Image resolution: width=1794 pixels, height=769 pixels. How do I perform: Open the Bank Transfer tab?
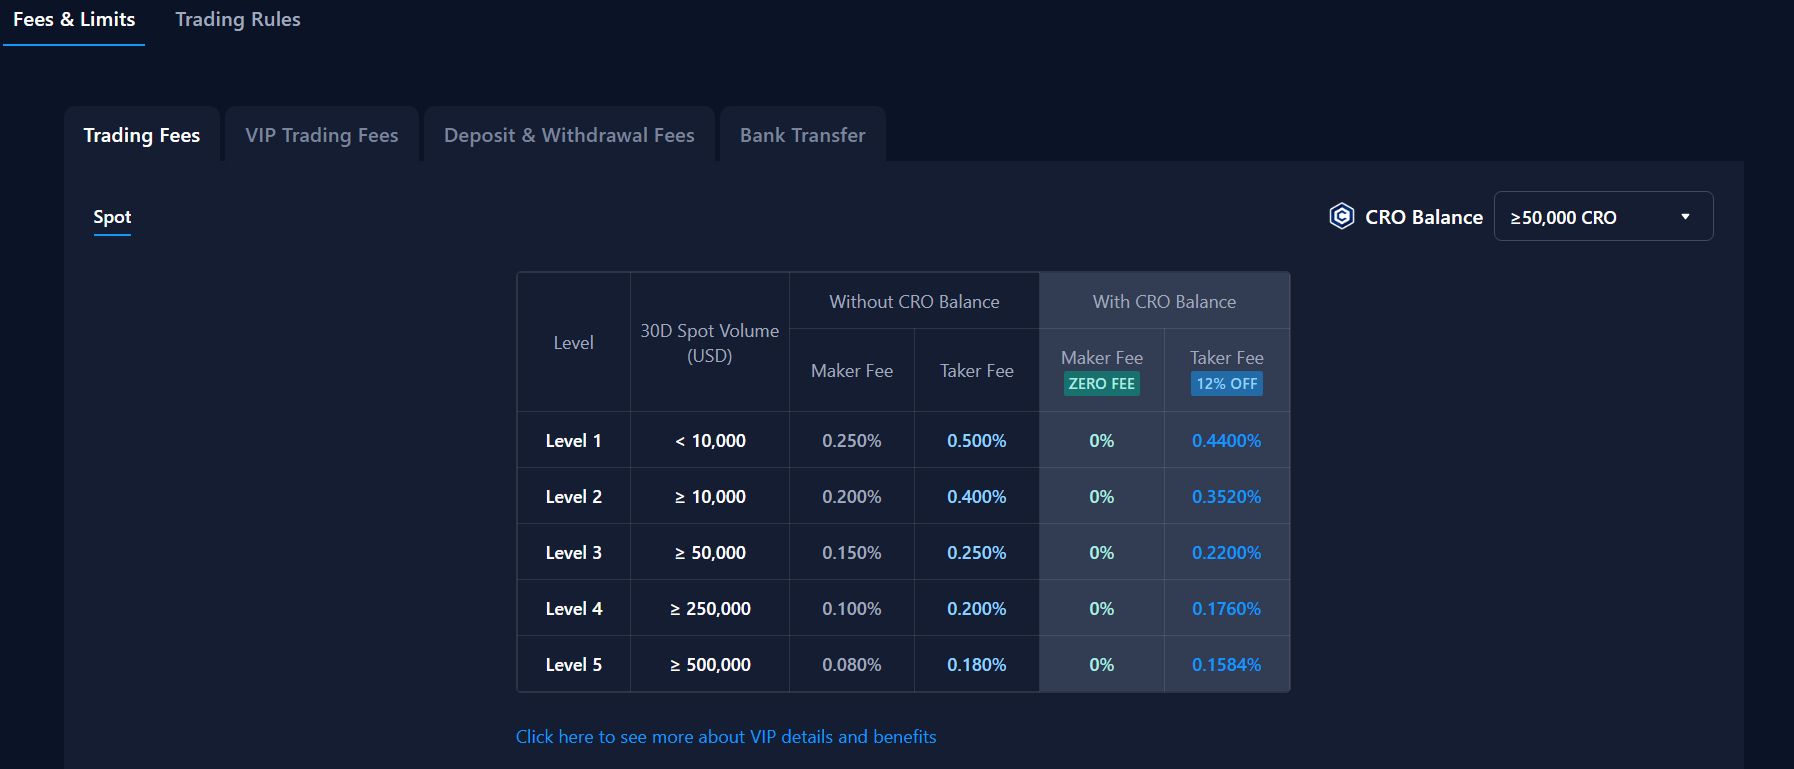click(x=802, y=135)
